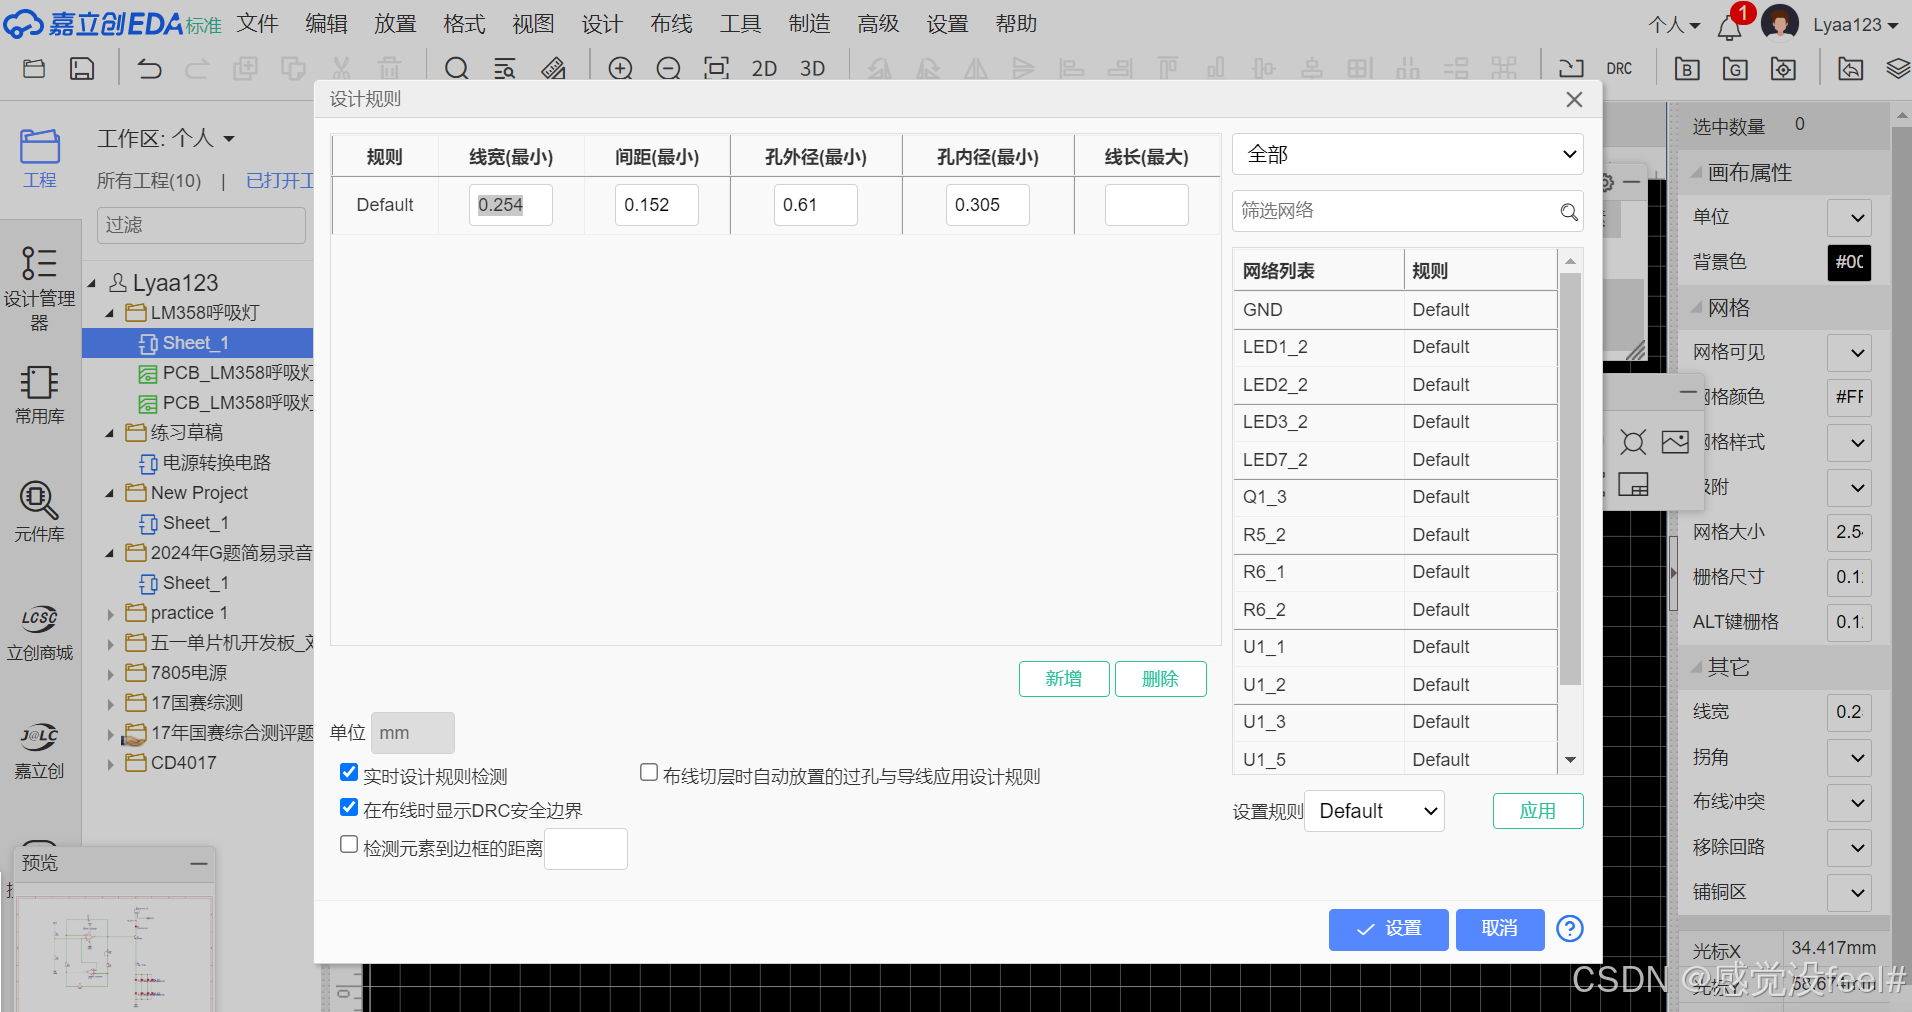
Task: Open project folder icon in toolbar
Action: [x=34, y=68]
